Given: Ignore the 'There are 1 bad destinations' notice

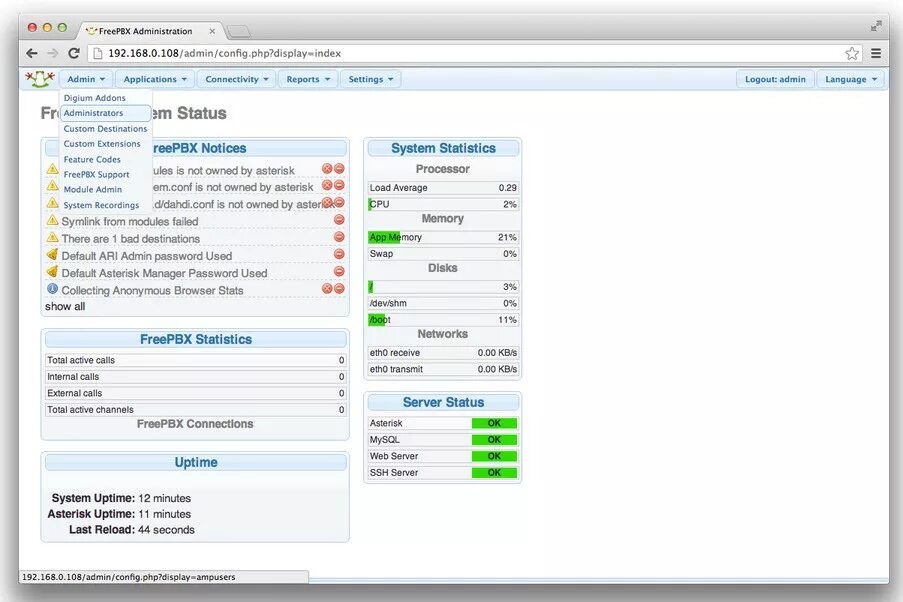Looking at the screenshot, I should coord(339,237).
